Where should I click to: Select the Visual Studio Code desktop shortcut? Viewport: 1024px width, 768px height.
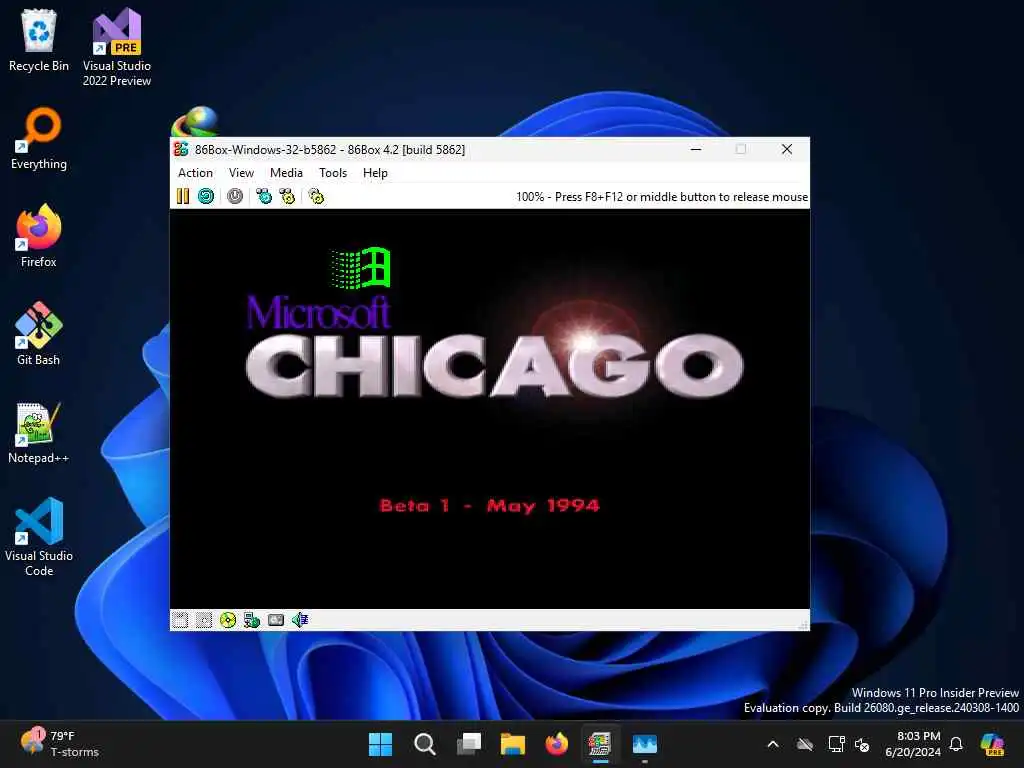point(39,537)
